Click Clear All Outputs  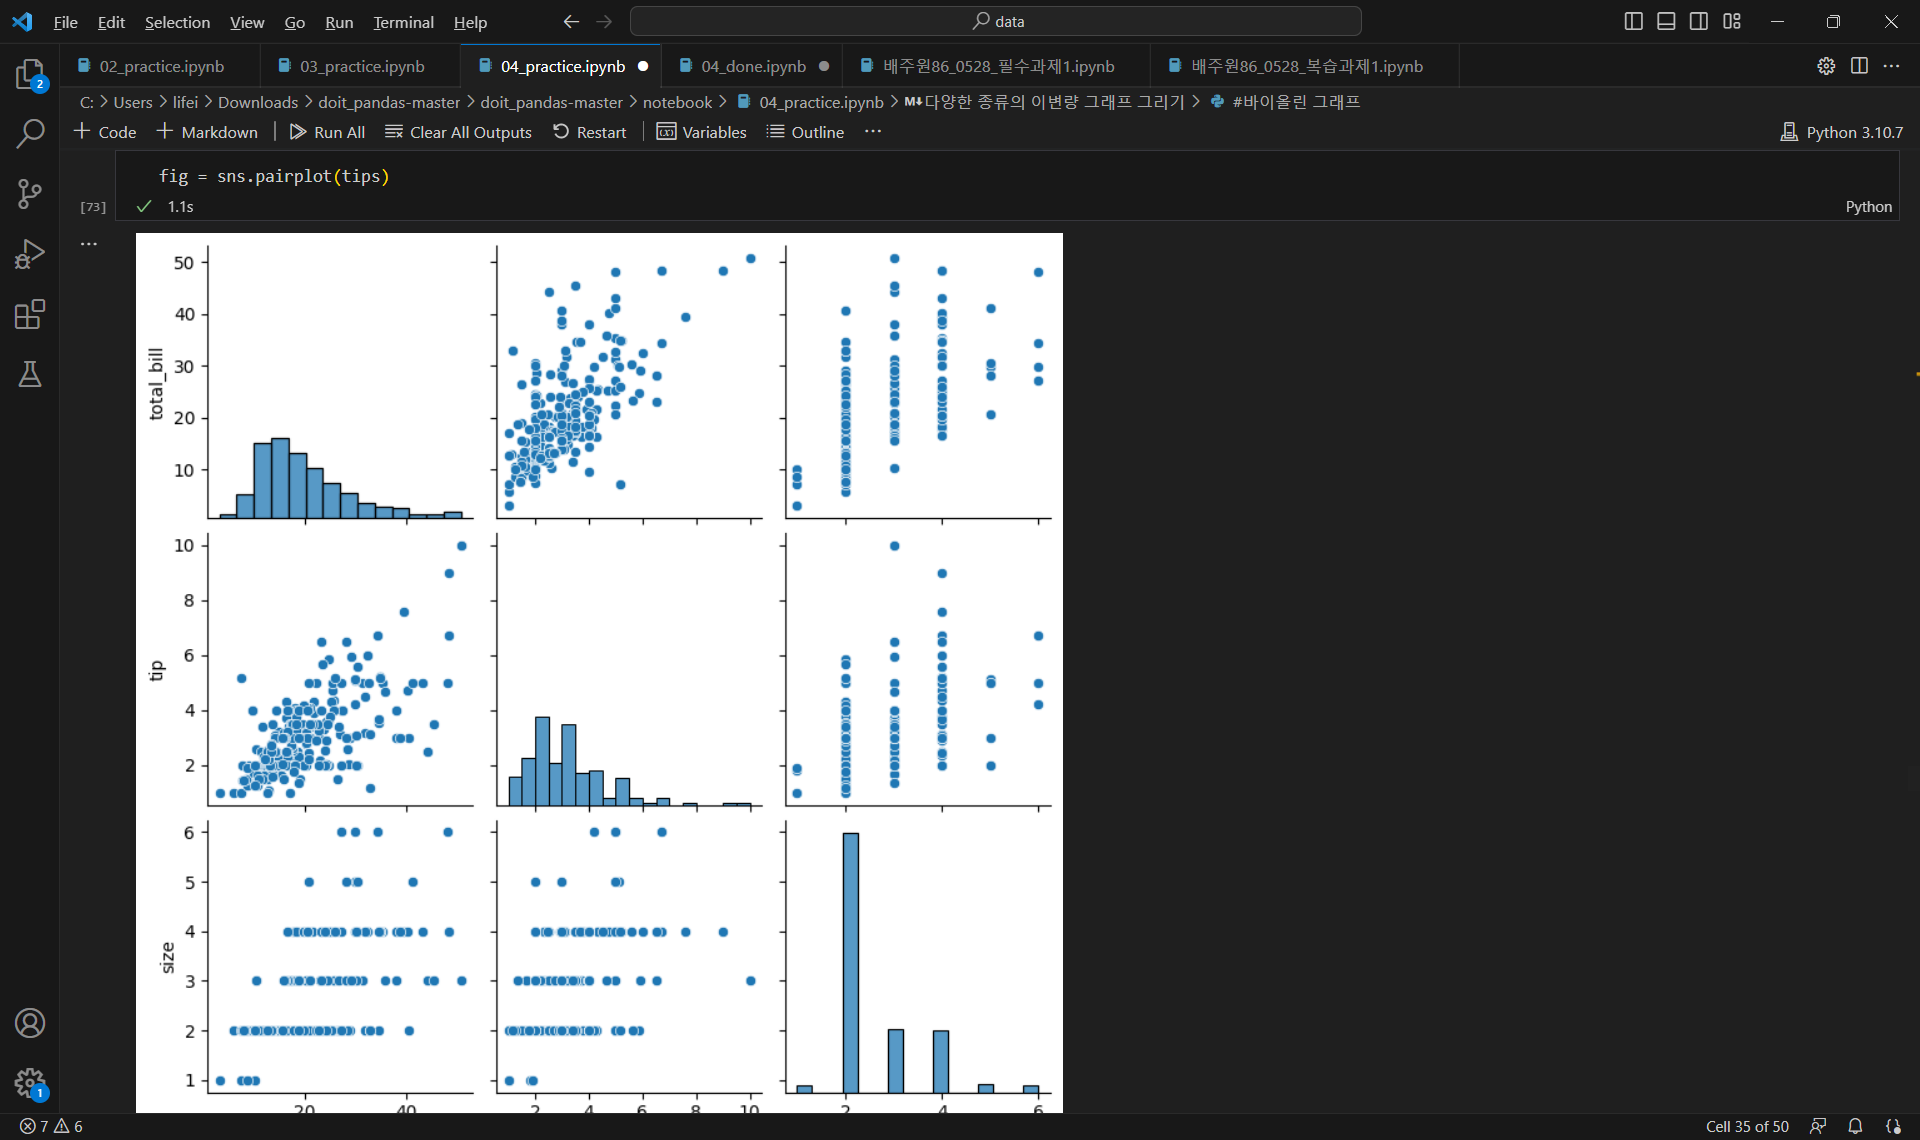pos(458,132)
